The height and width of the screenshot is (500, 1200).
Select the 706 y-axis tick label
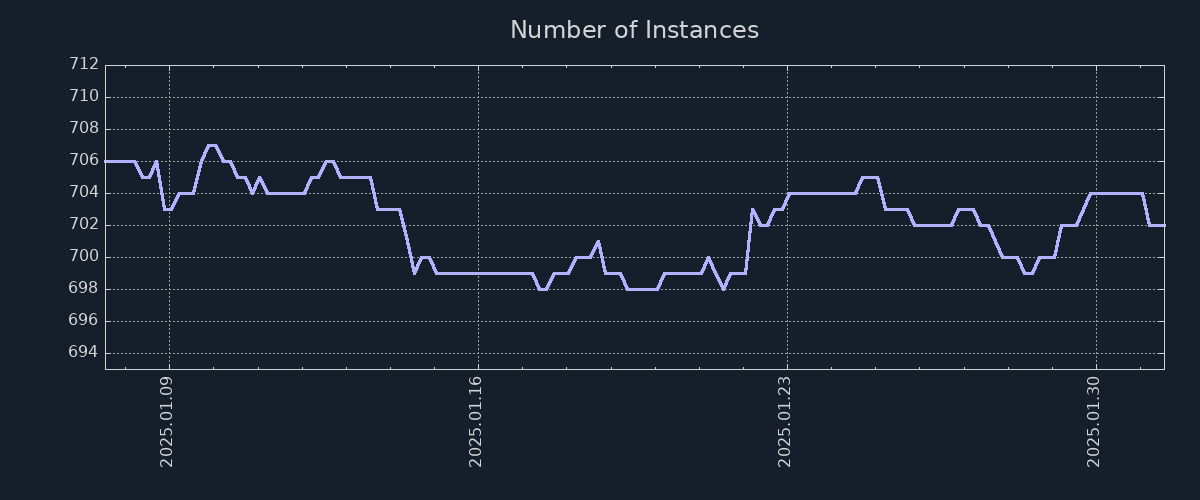pyautogui.click(x=84, y=161)
